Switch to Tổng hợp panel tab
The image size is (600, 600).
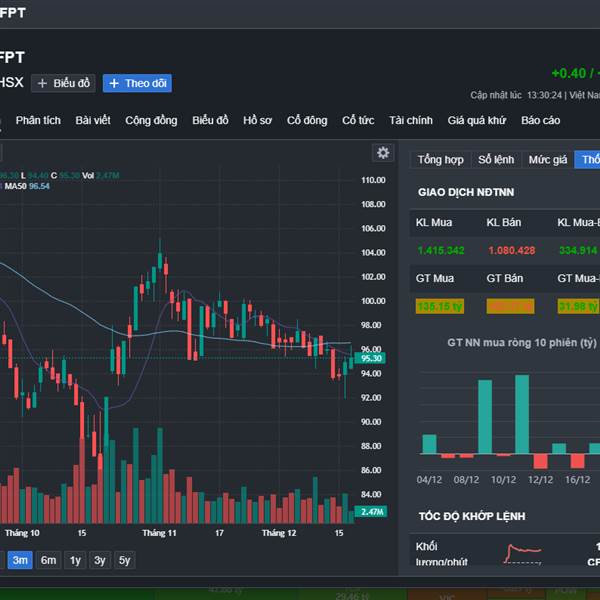tap(441, 160)
